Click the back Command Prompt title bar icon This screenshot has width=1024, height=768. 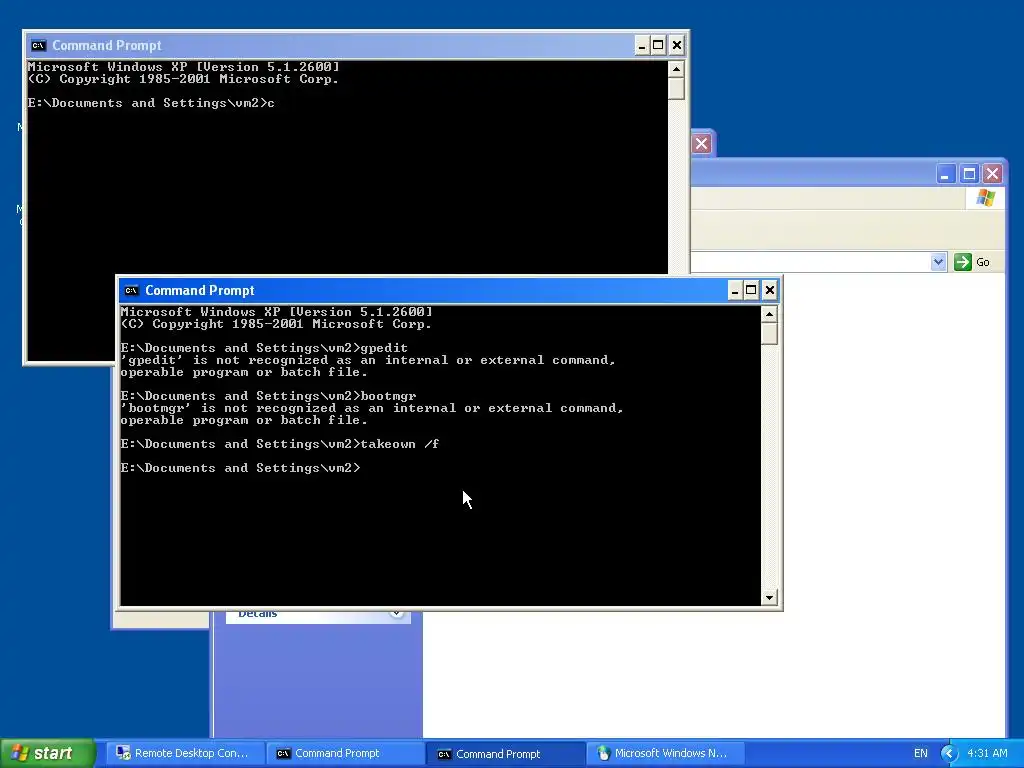pos(39,46)
